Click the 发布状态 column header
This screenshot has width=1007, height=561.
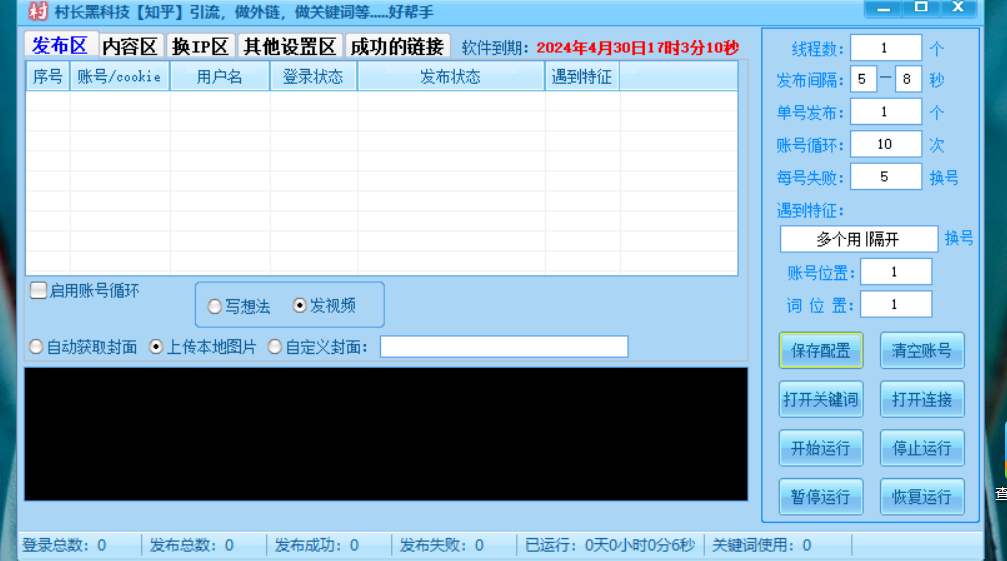pos(451,76)
